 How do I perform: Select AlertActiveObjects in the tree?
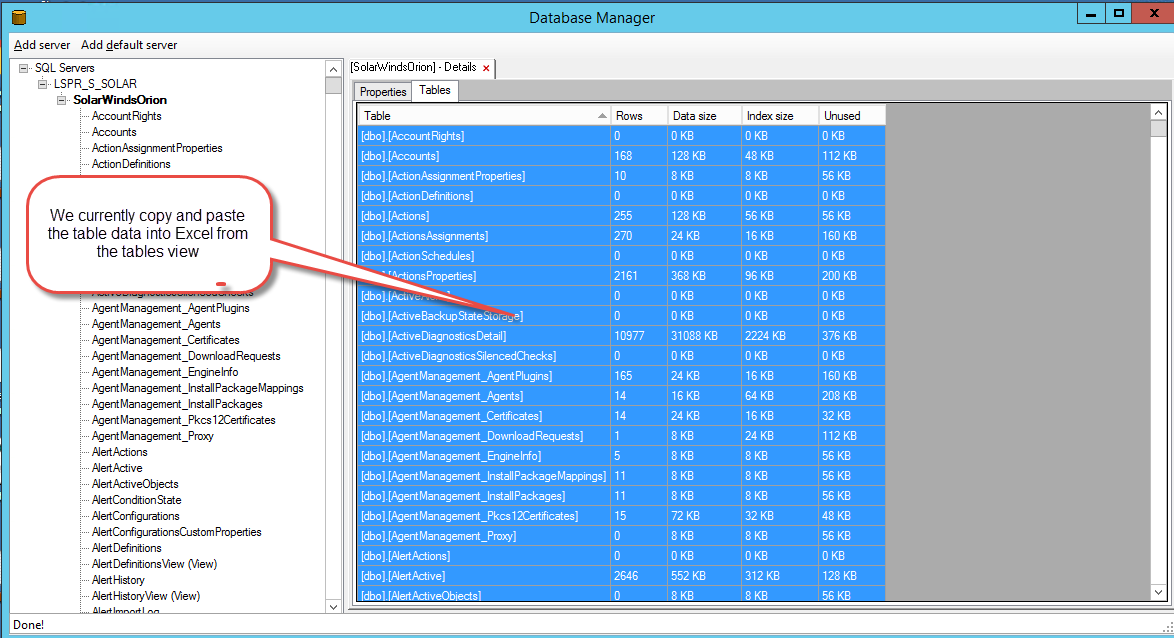click(x=135, y=484)
